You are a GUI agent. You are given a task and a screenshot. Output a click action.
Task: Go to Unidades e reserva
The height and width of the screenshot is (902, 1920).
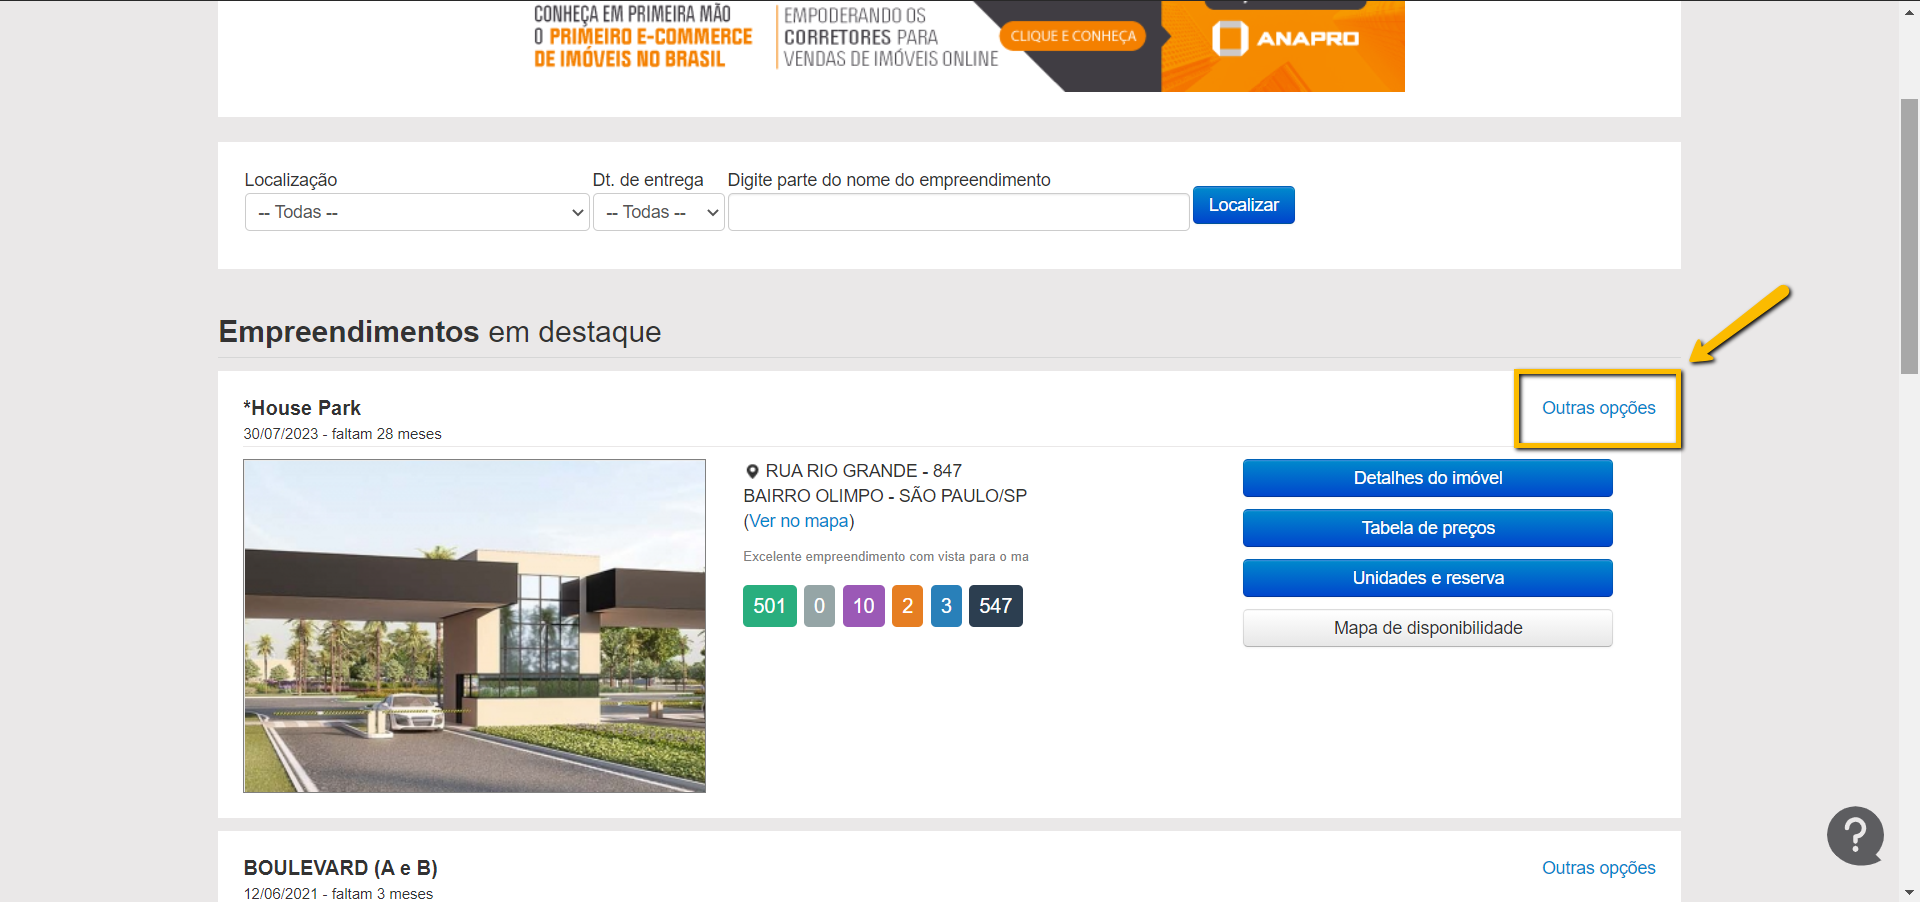pyautogui.click(x=1427, y=578)
